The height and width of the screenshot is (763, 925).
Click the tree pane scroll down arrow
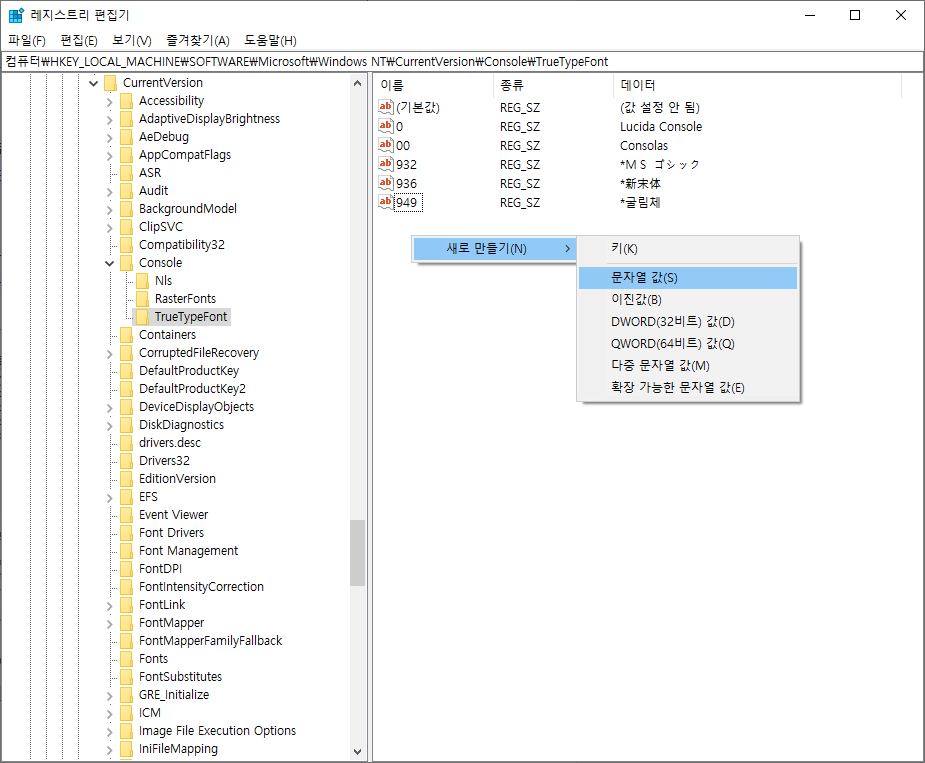[x=357, y=751]
